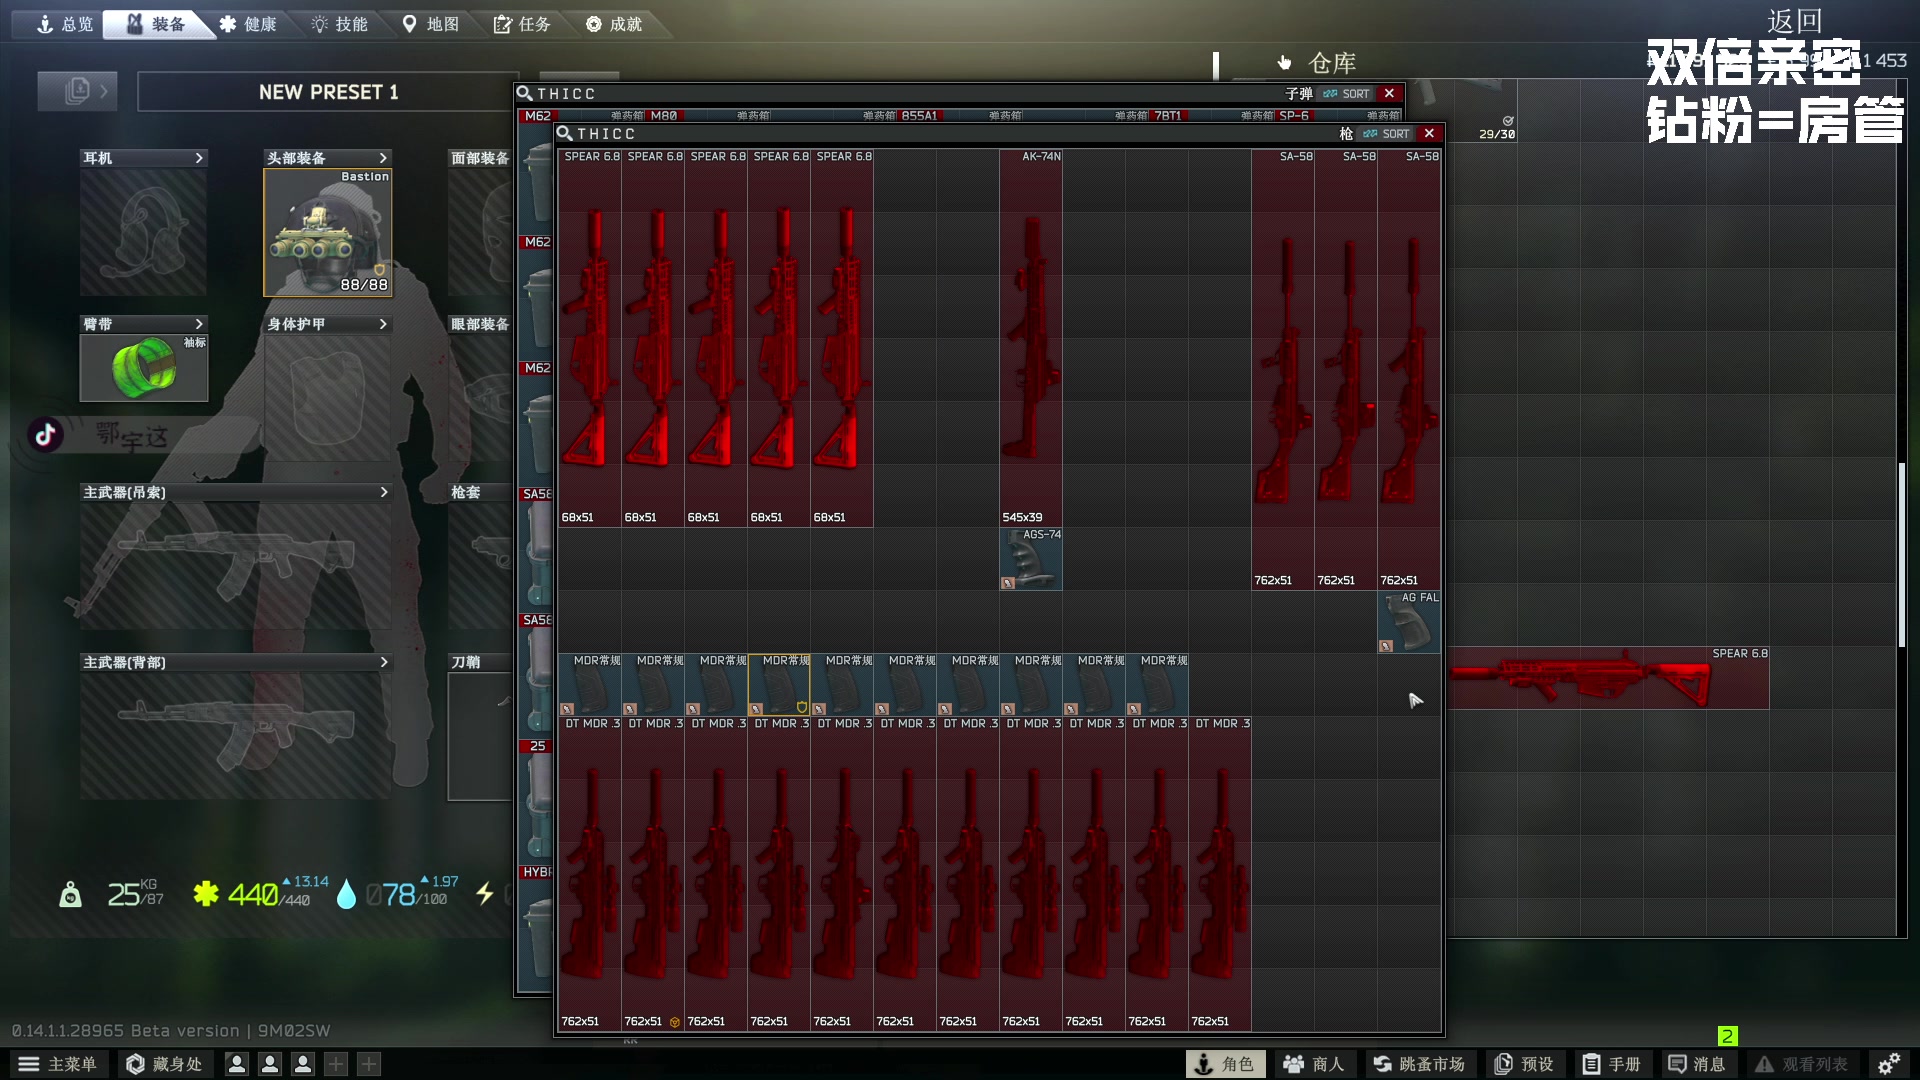Open the 预设 presets screen

click(1524, 1064)
